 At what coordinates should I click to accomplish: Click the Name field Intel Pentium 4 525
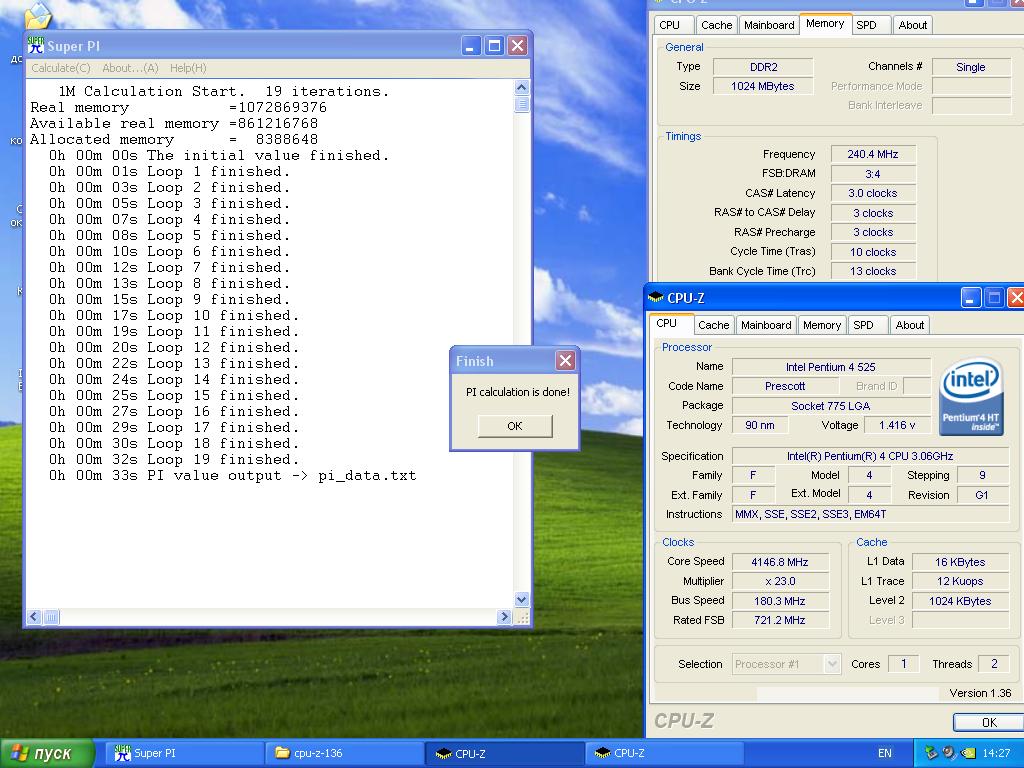click(831, 367)
